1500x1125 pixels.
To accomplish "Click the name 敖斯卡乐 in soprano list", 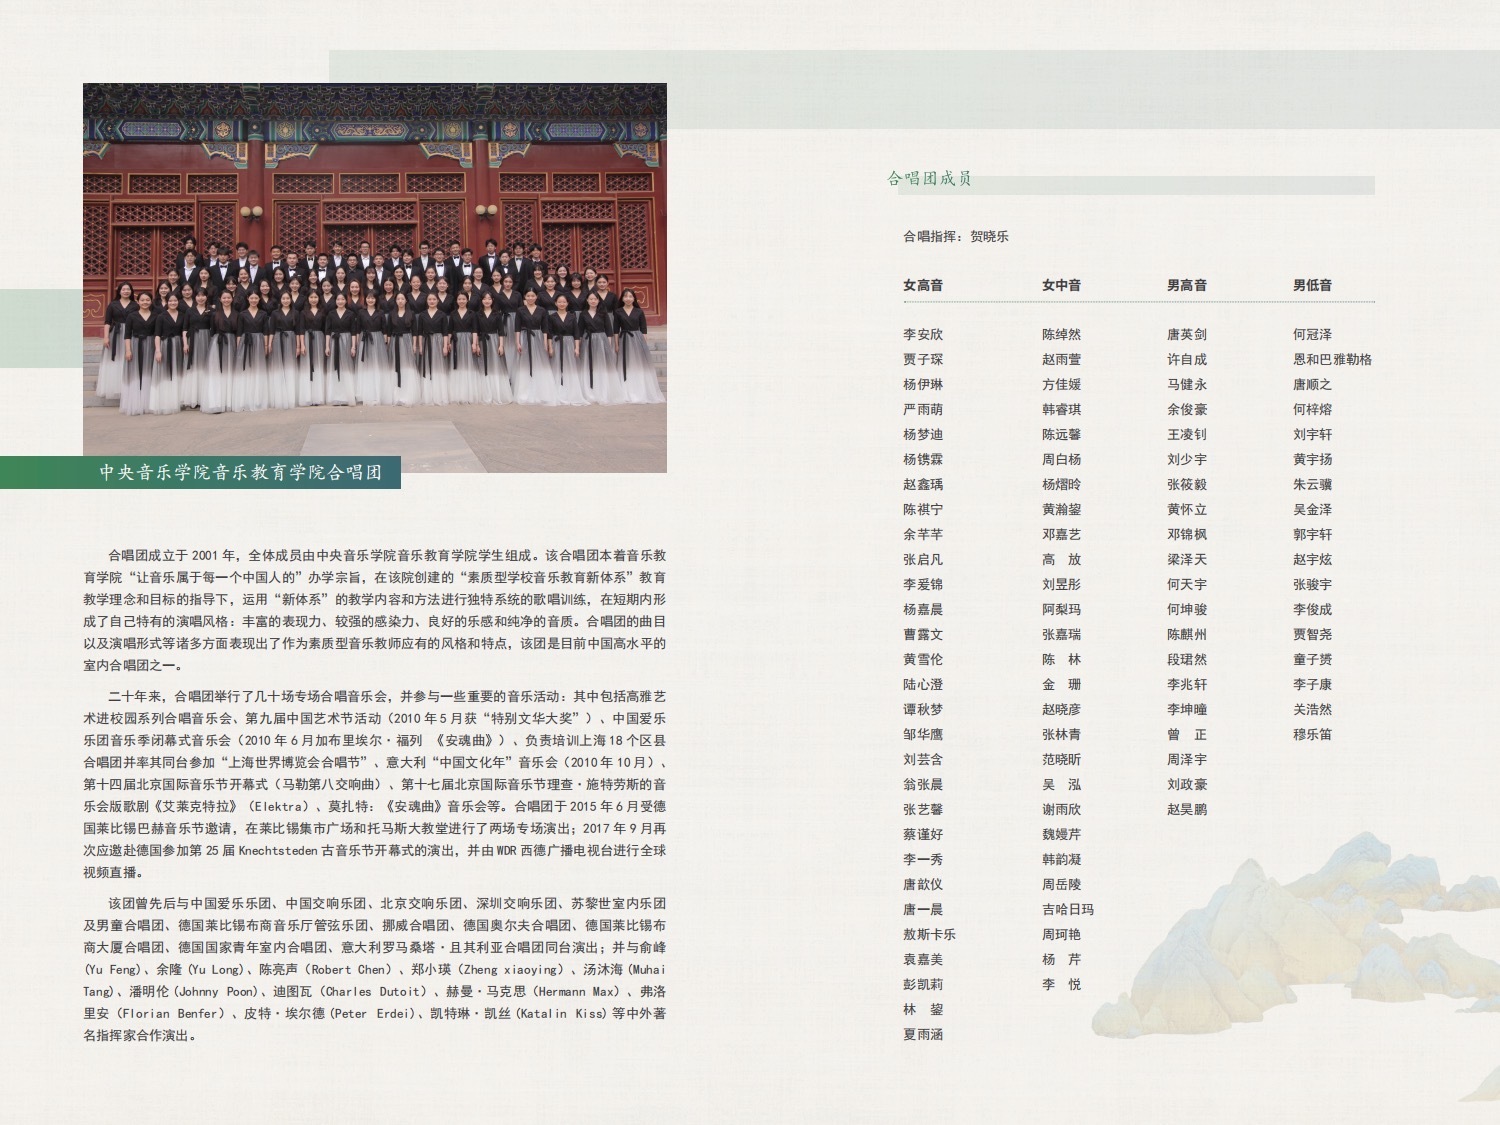I will pos(929,935).
